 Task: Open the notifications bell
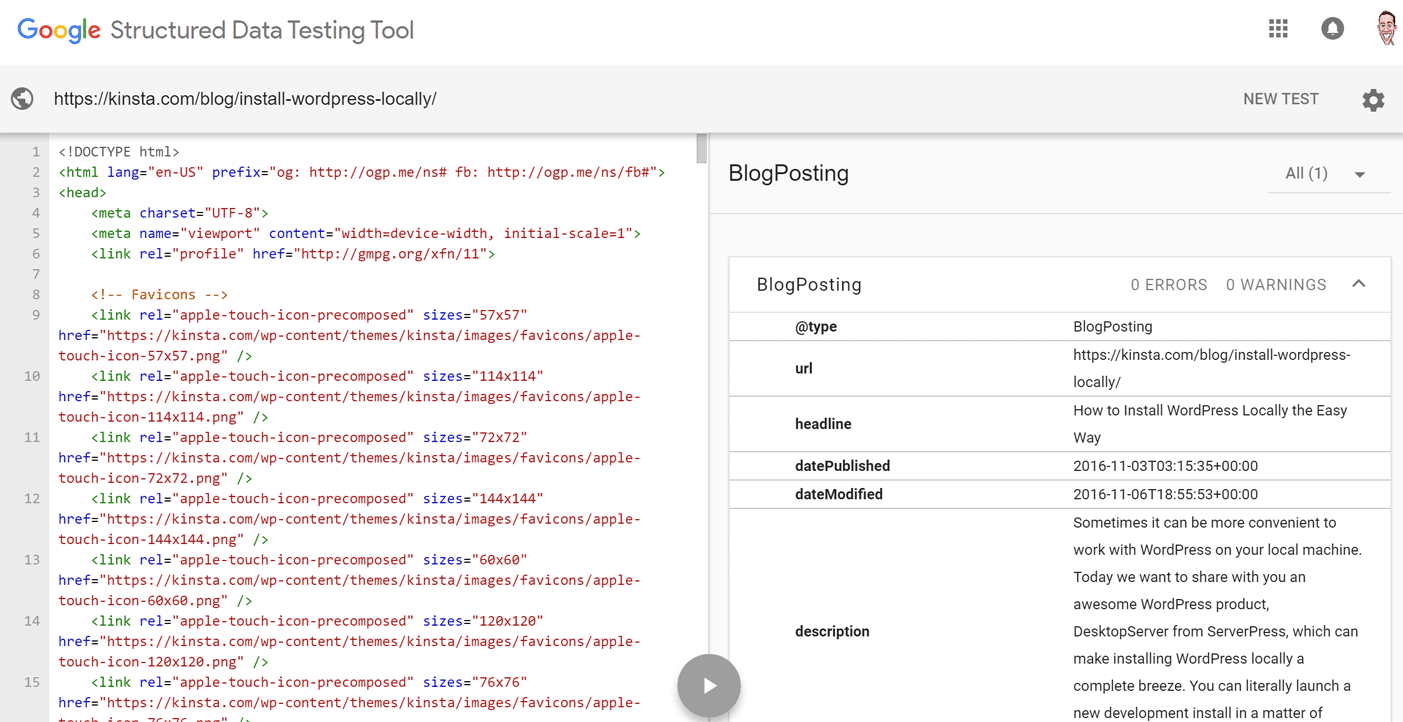click(1332, 29)
